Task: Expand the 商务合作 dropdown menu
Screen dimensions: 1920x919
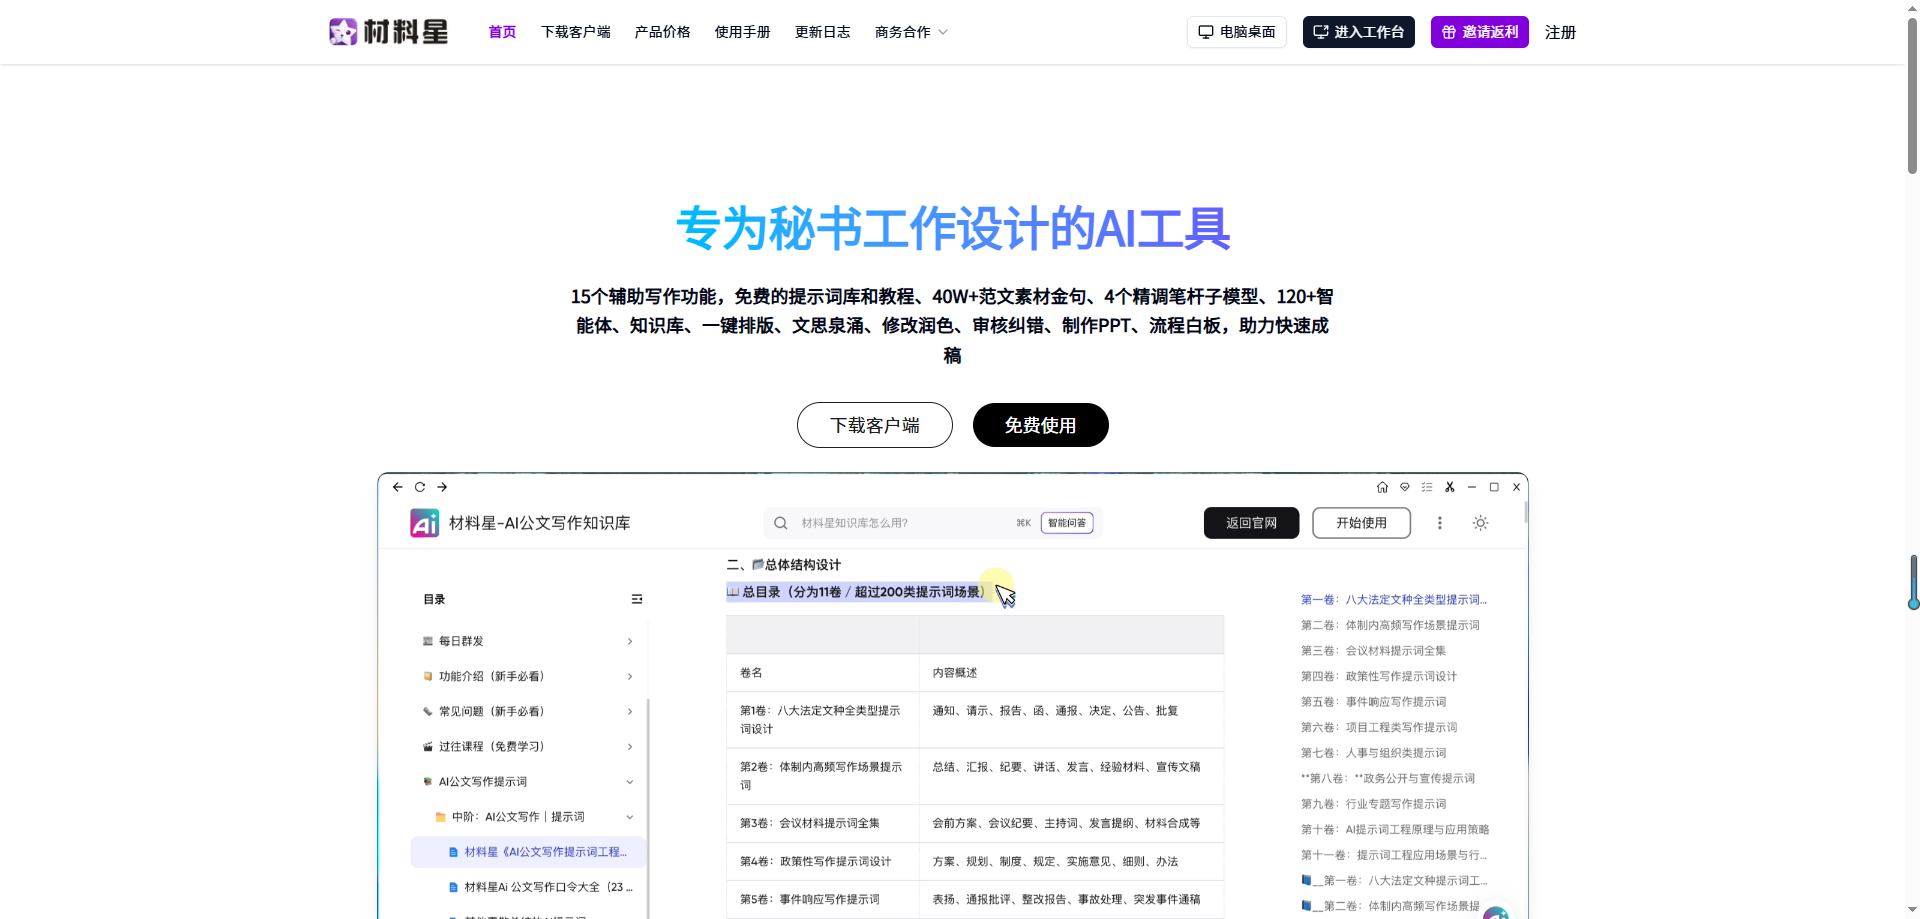Action: pyautogui.click(x=911, y=32)
